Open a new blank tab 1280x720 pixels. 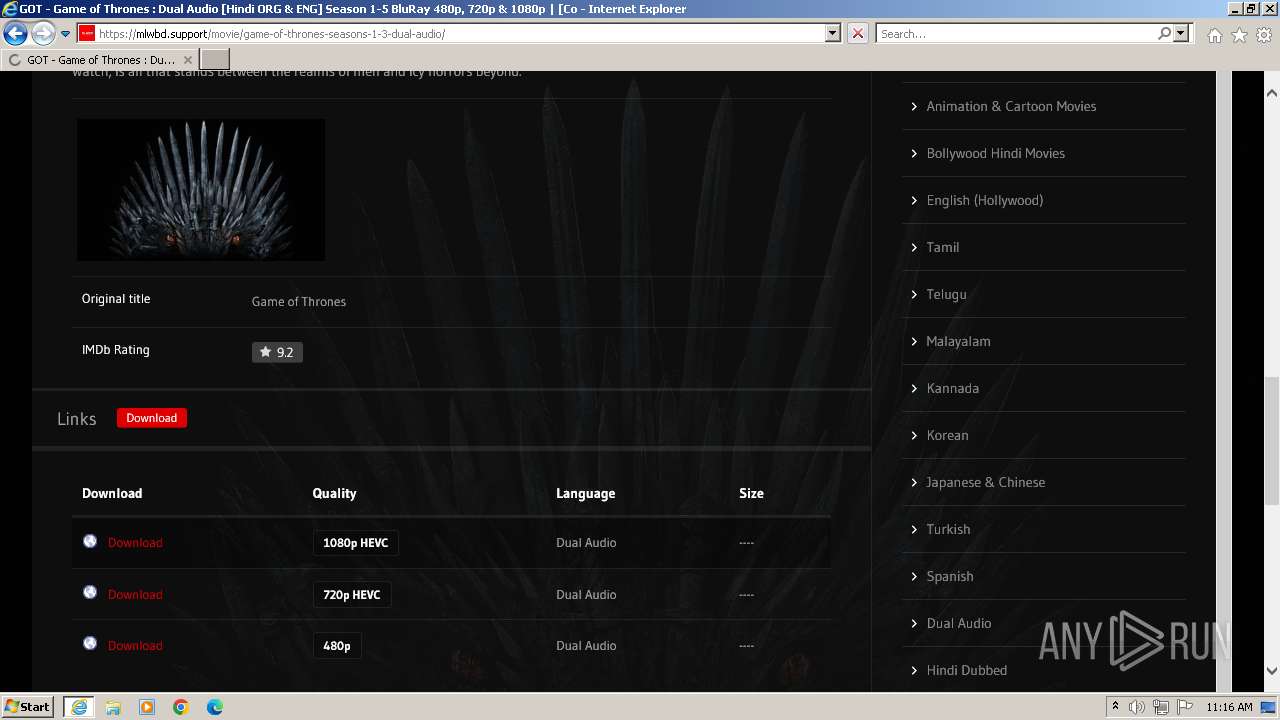click(215, 60)
